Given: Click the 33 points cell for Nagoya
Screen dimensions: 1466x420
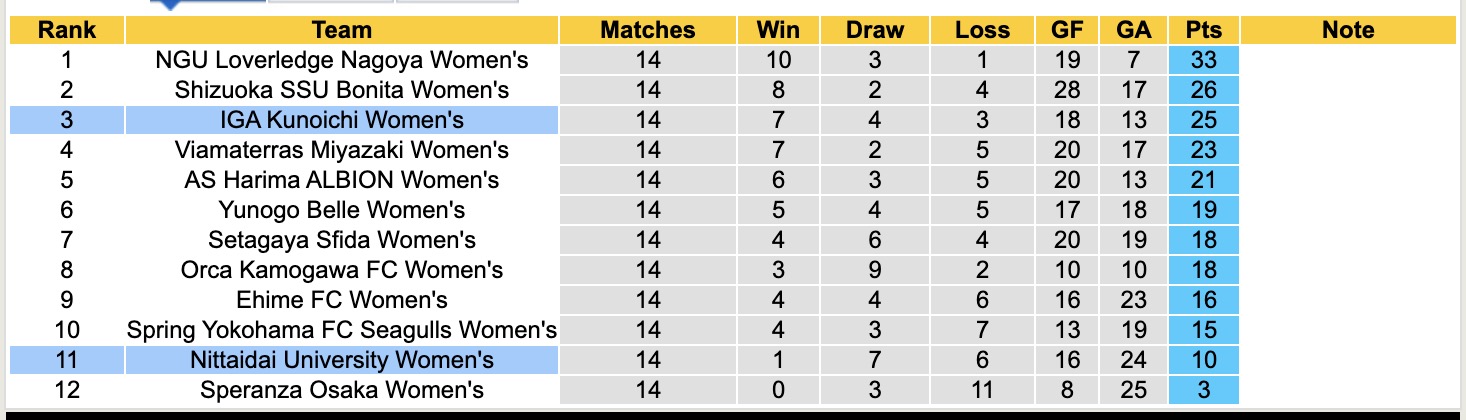Looking at the screenshot, I should tap(1203, 60).
